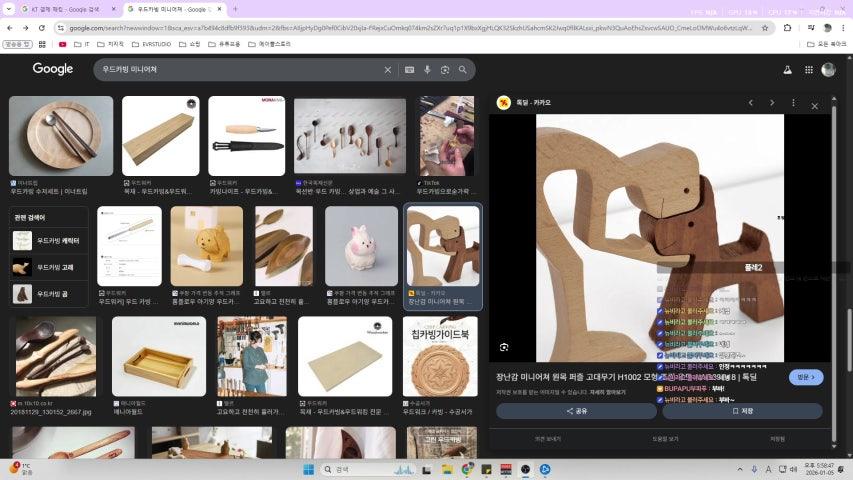Click the 공유 share button
853x480 pixels.
click(576, 411)
